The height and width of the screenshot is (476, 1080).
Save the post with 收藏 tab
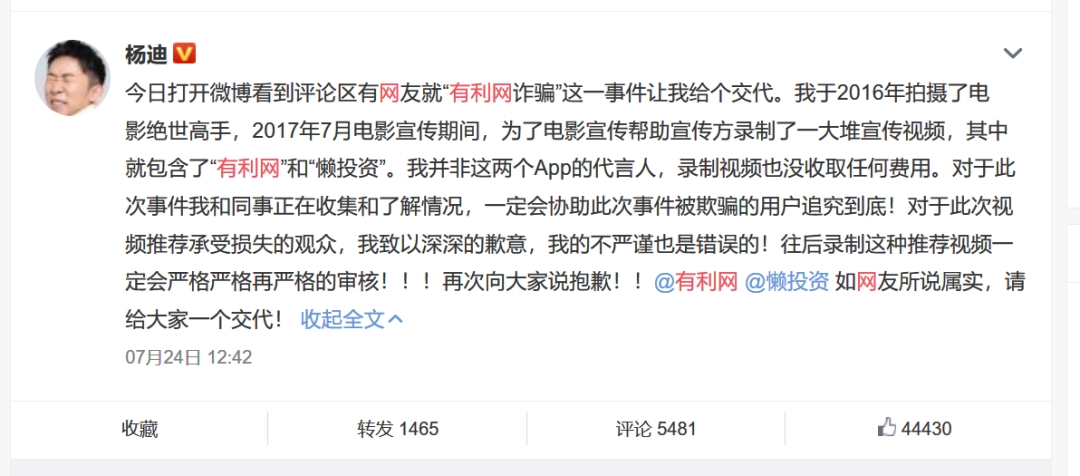point(140,429)
